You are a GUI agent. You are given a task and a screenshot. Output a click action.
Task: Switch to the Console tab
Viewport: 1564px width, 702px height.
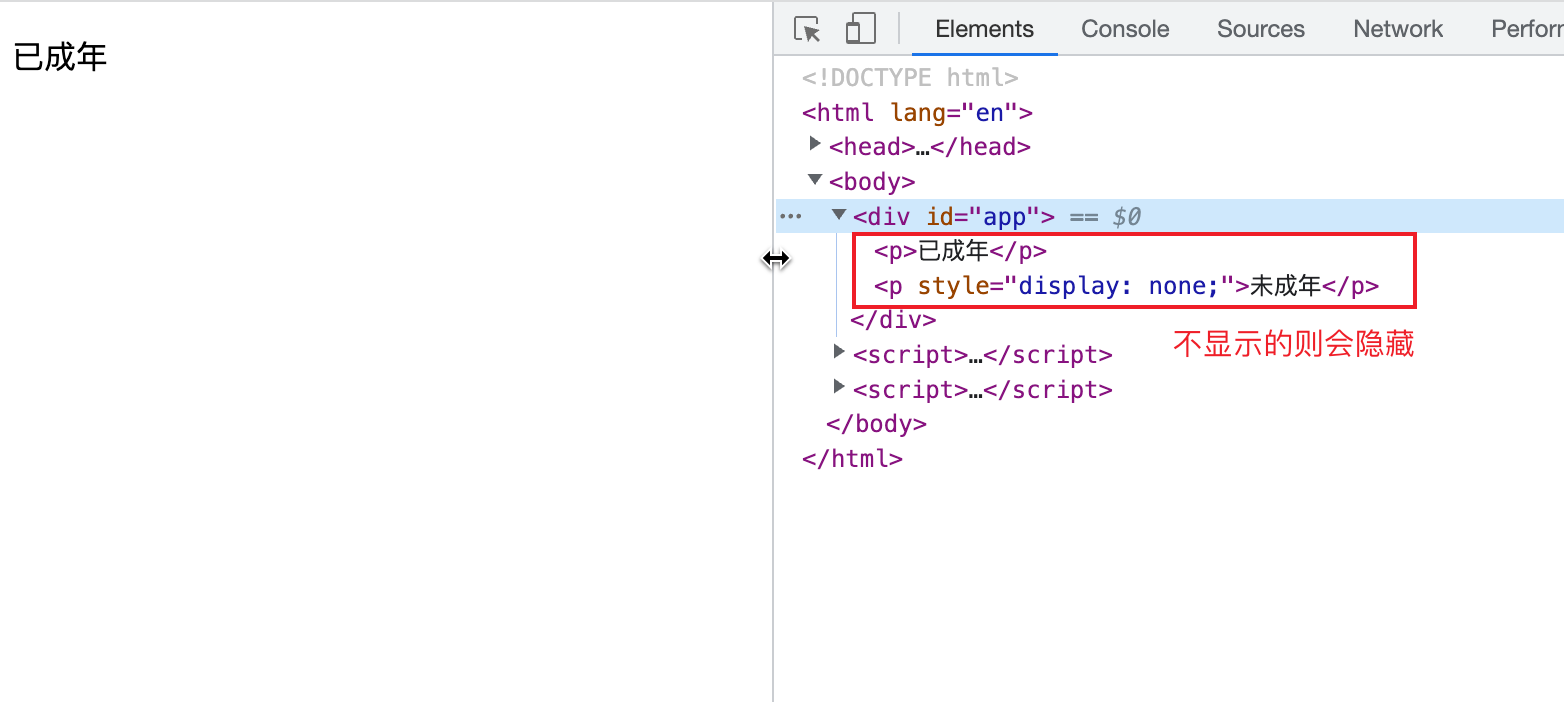click(1125, 29)
